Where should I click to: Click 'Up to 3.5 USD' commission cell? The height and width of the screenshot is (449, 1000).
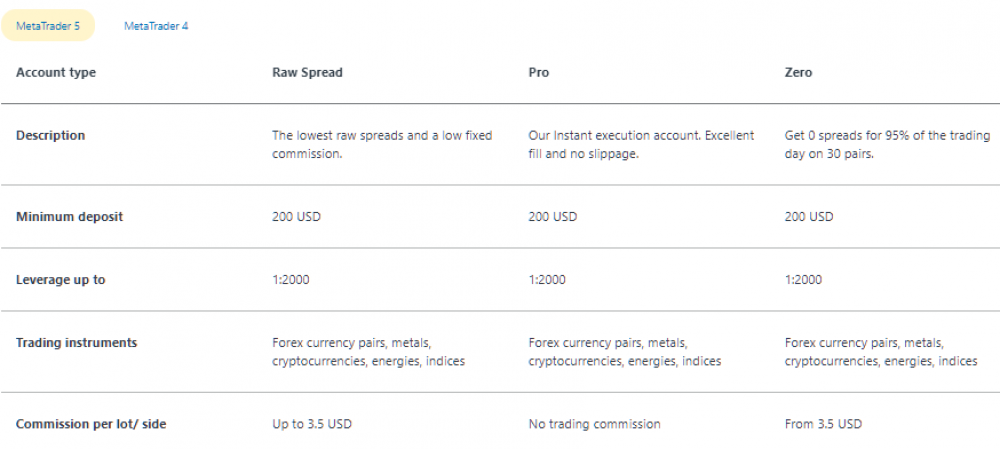point(312,423)
